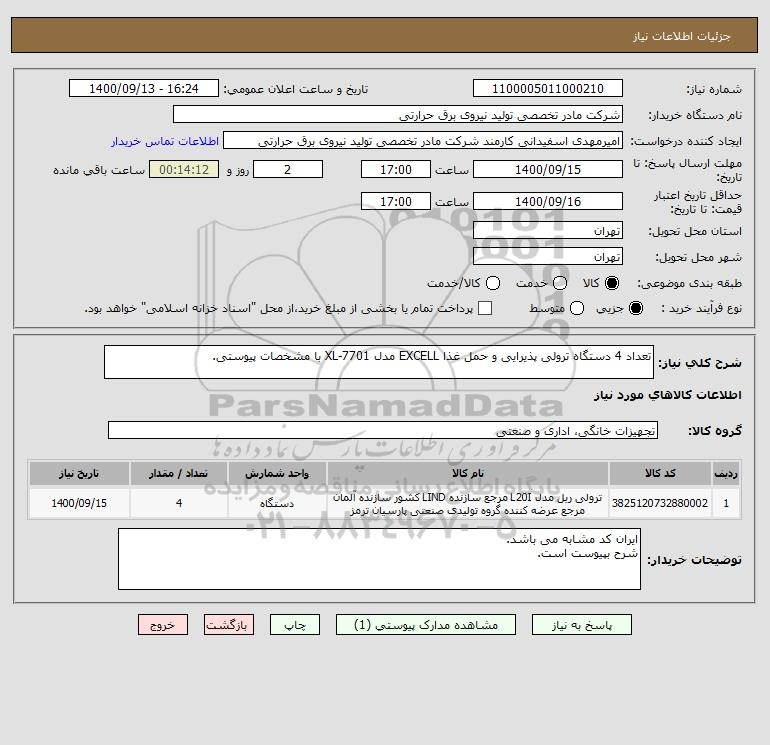Viewport: 770px width, 745px height.
Task: Select the کالا radio button
Action: (612, 283)
